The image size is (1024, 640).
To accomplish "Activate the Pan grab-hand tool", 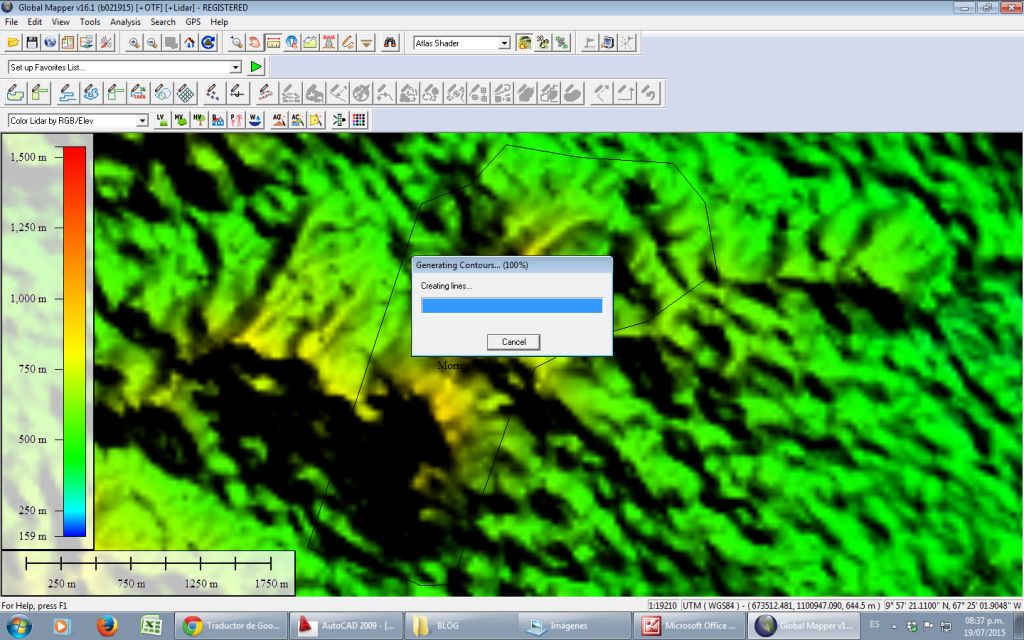I will pos(255,42).
